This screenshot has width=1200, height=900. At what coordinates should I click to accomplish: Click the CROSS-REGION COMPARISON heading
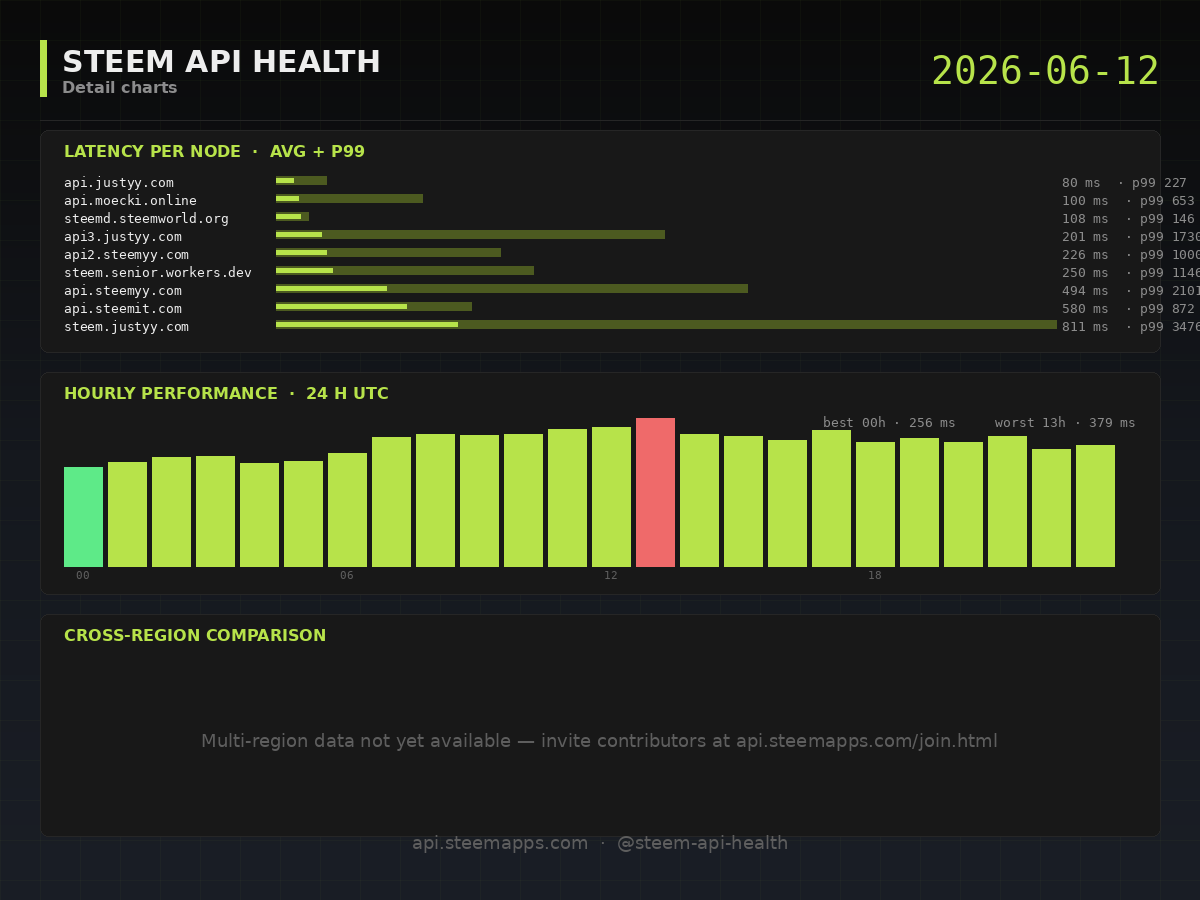[195, 636]
